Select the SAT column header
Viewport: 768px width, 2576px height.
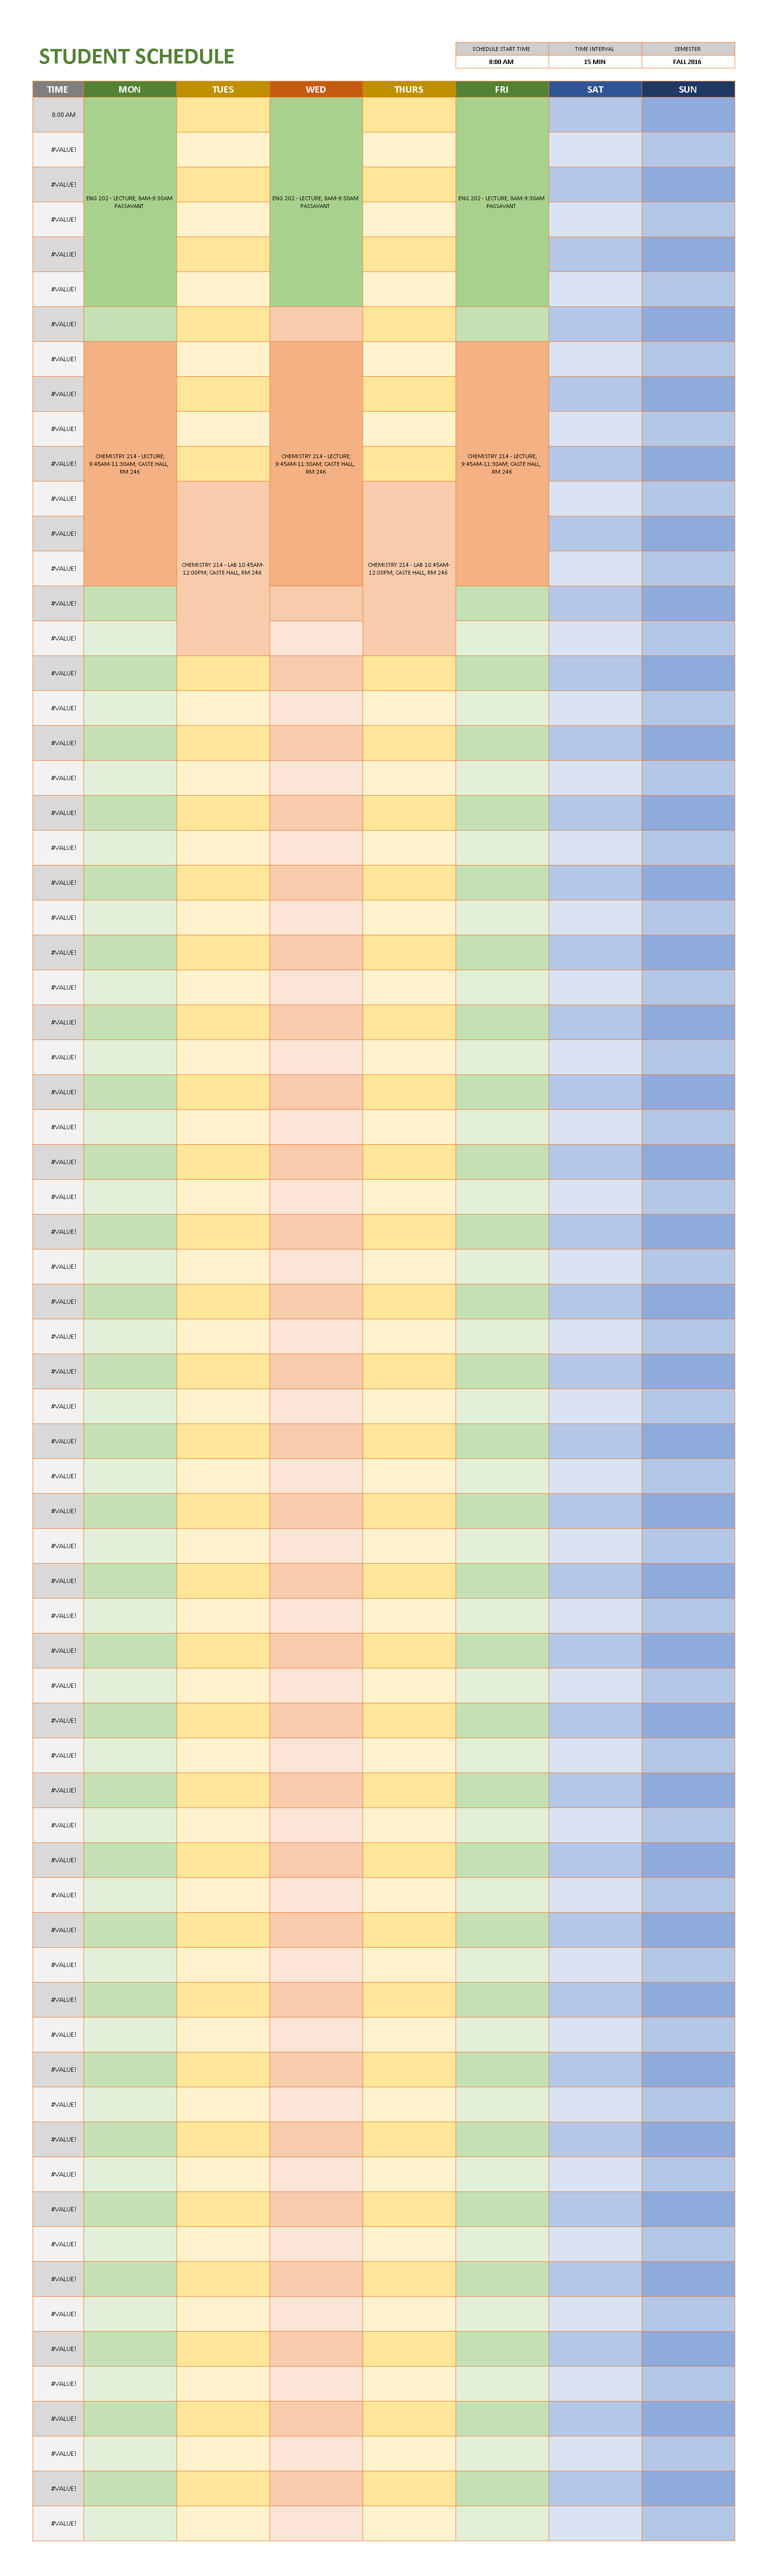pos(595,89)
